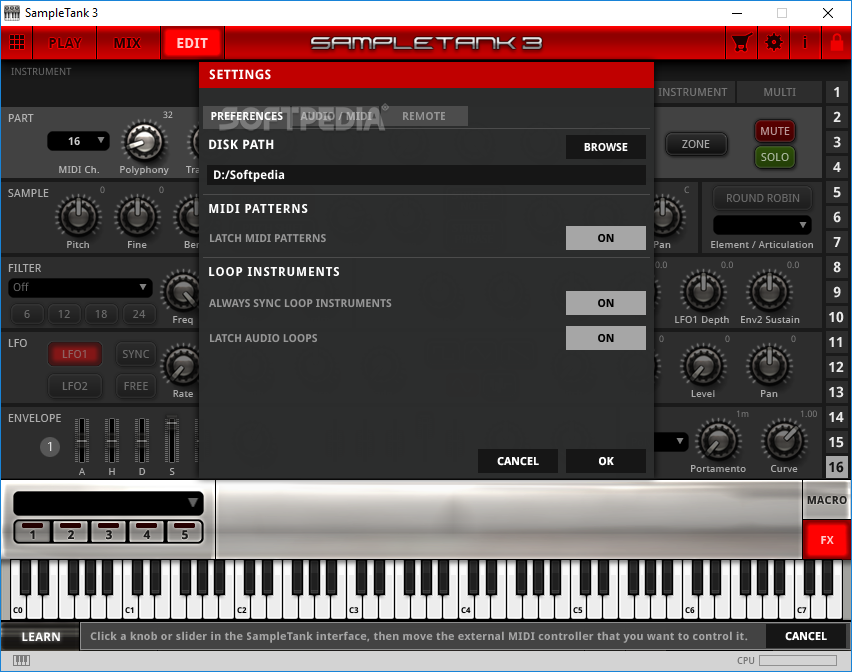
Task: Open the info icon
Action: click(x=805, y=42)
